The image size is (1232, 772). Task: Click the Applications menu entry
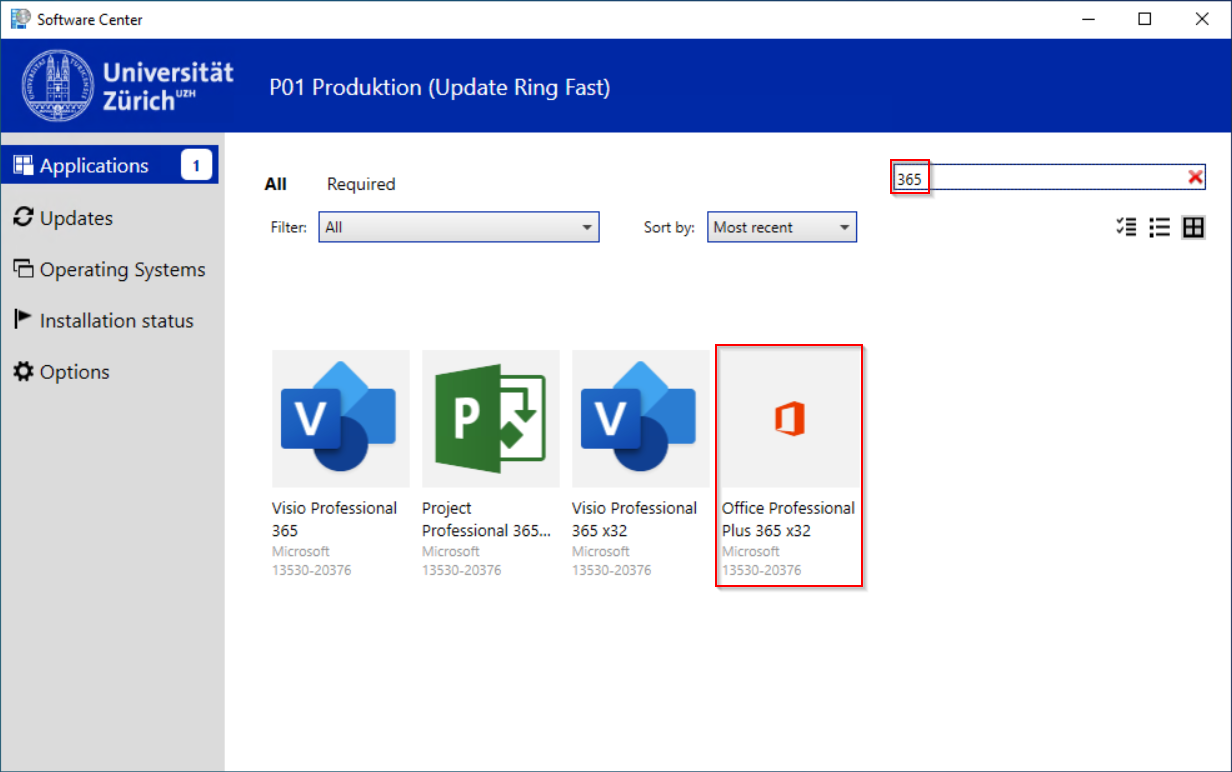tap(96, 165)
